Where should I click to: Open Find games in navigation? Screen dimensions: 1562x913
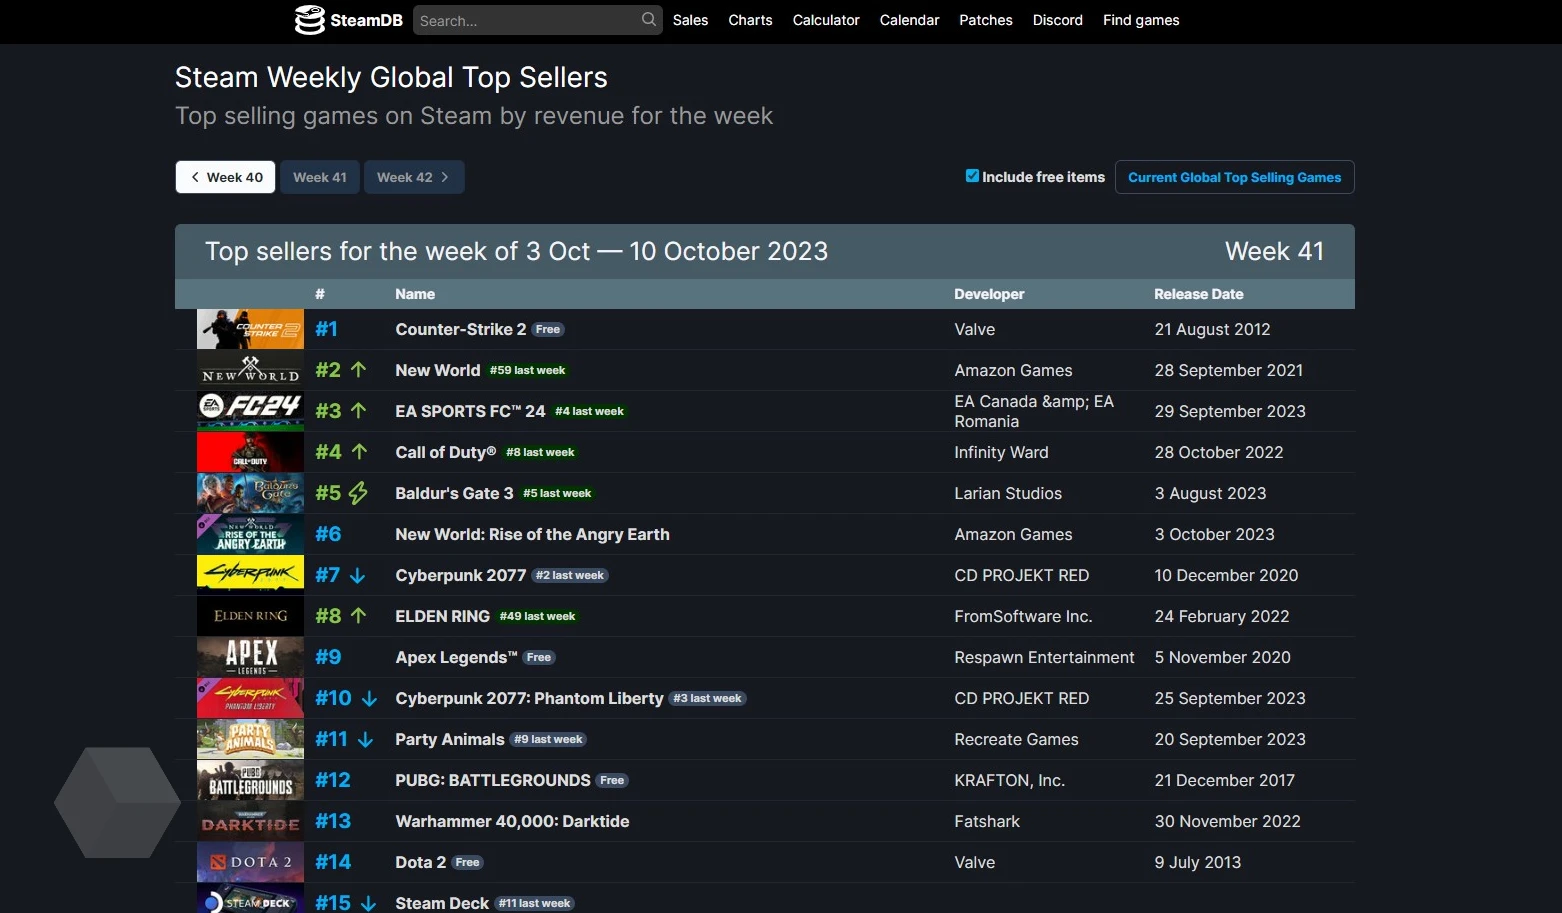(1141, 20)
